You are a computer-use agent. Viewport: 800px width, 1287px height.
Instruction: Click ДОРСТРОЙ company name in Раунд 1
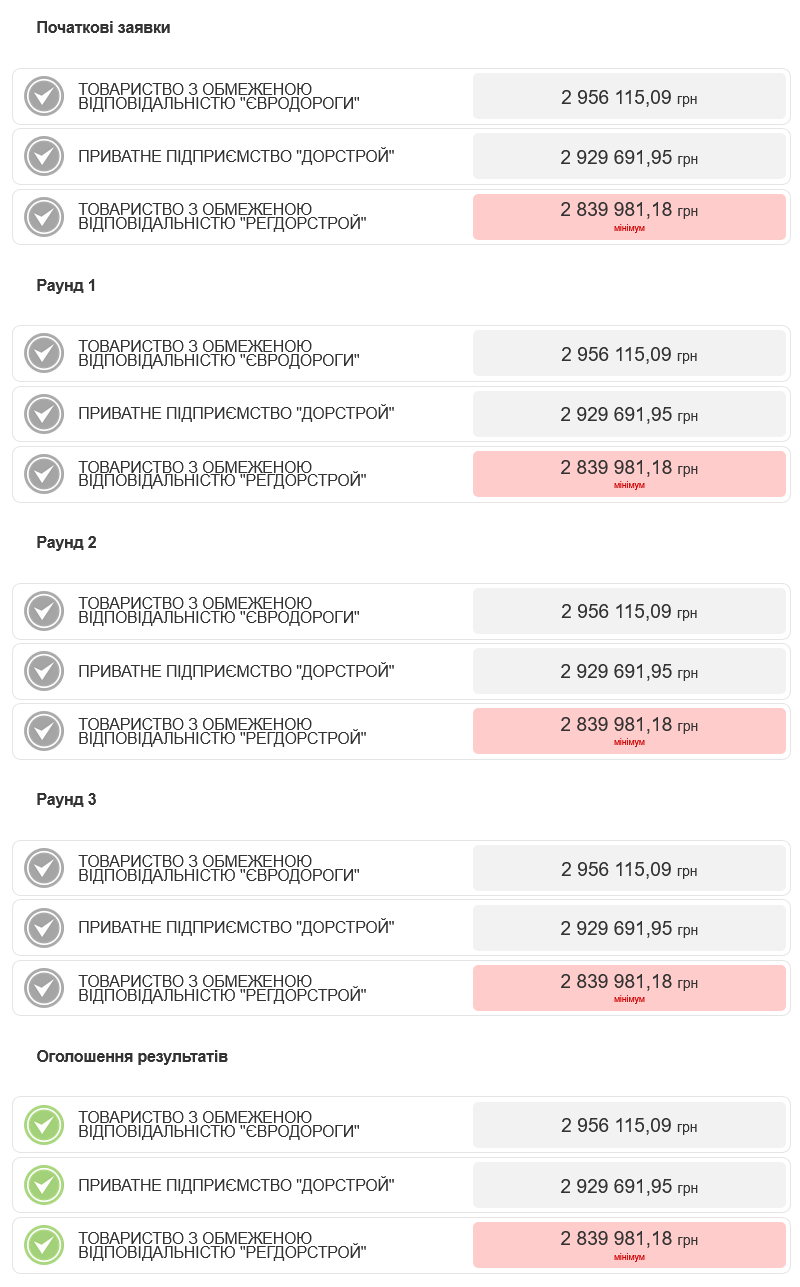pos(236,413)
